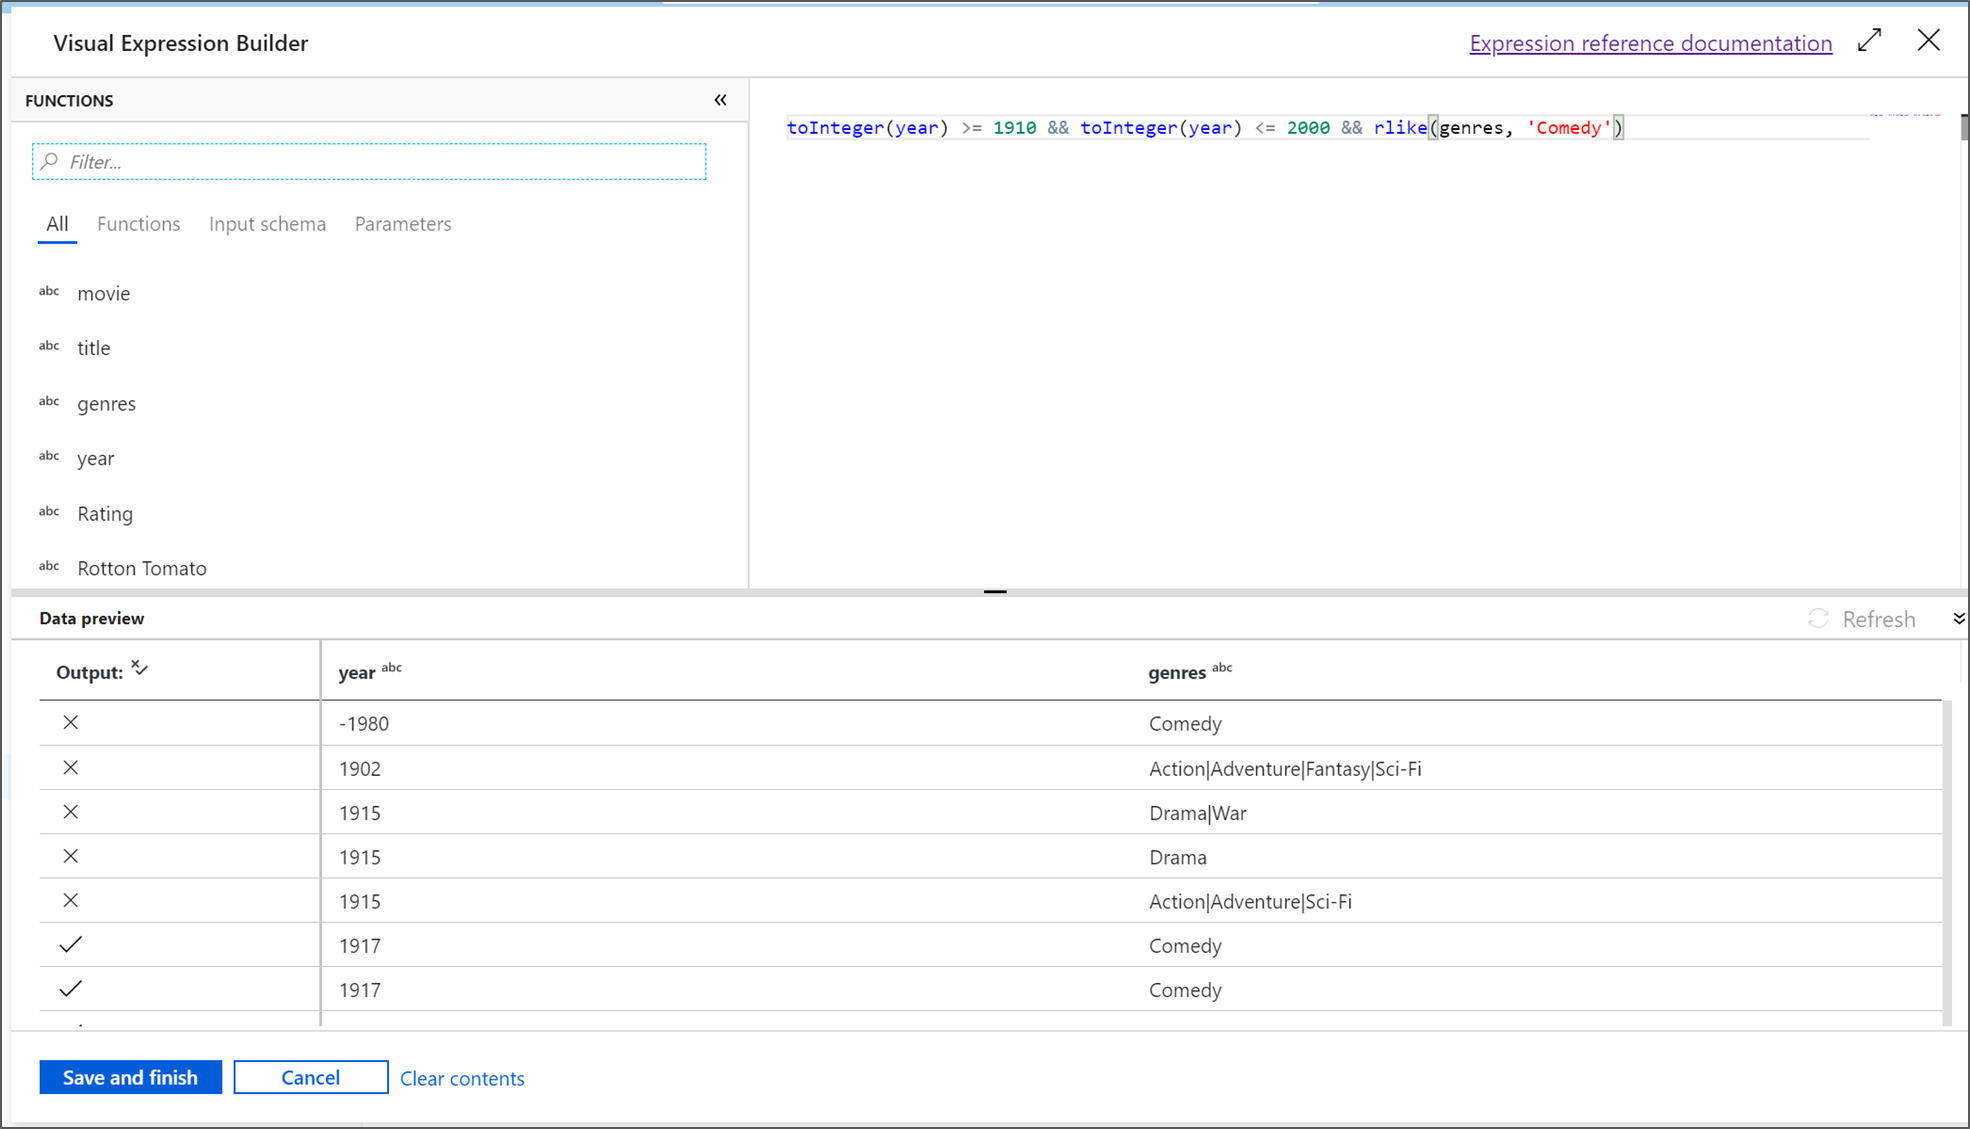Select the Functions tab in panel

(x=138, y=223)
